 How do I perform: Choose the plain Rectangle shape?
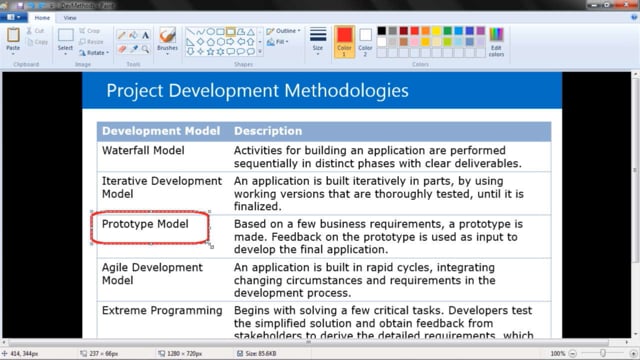pyautogui.click(x=220, y=31)
